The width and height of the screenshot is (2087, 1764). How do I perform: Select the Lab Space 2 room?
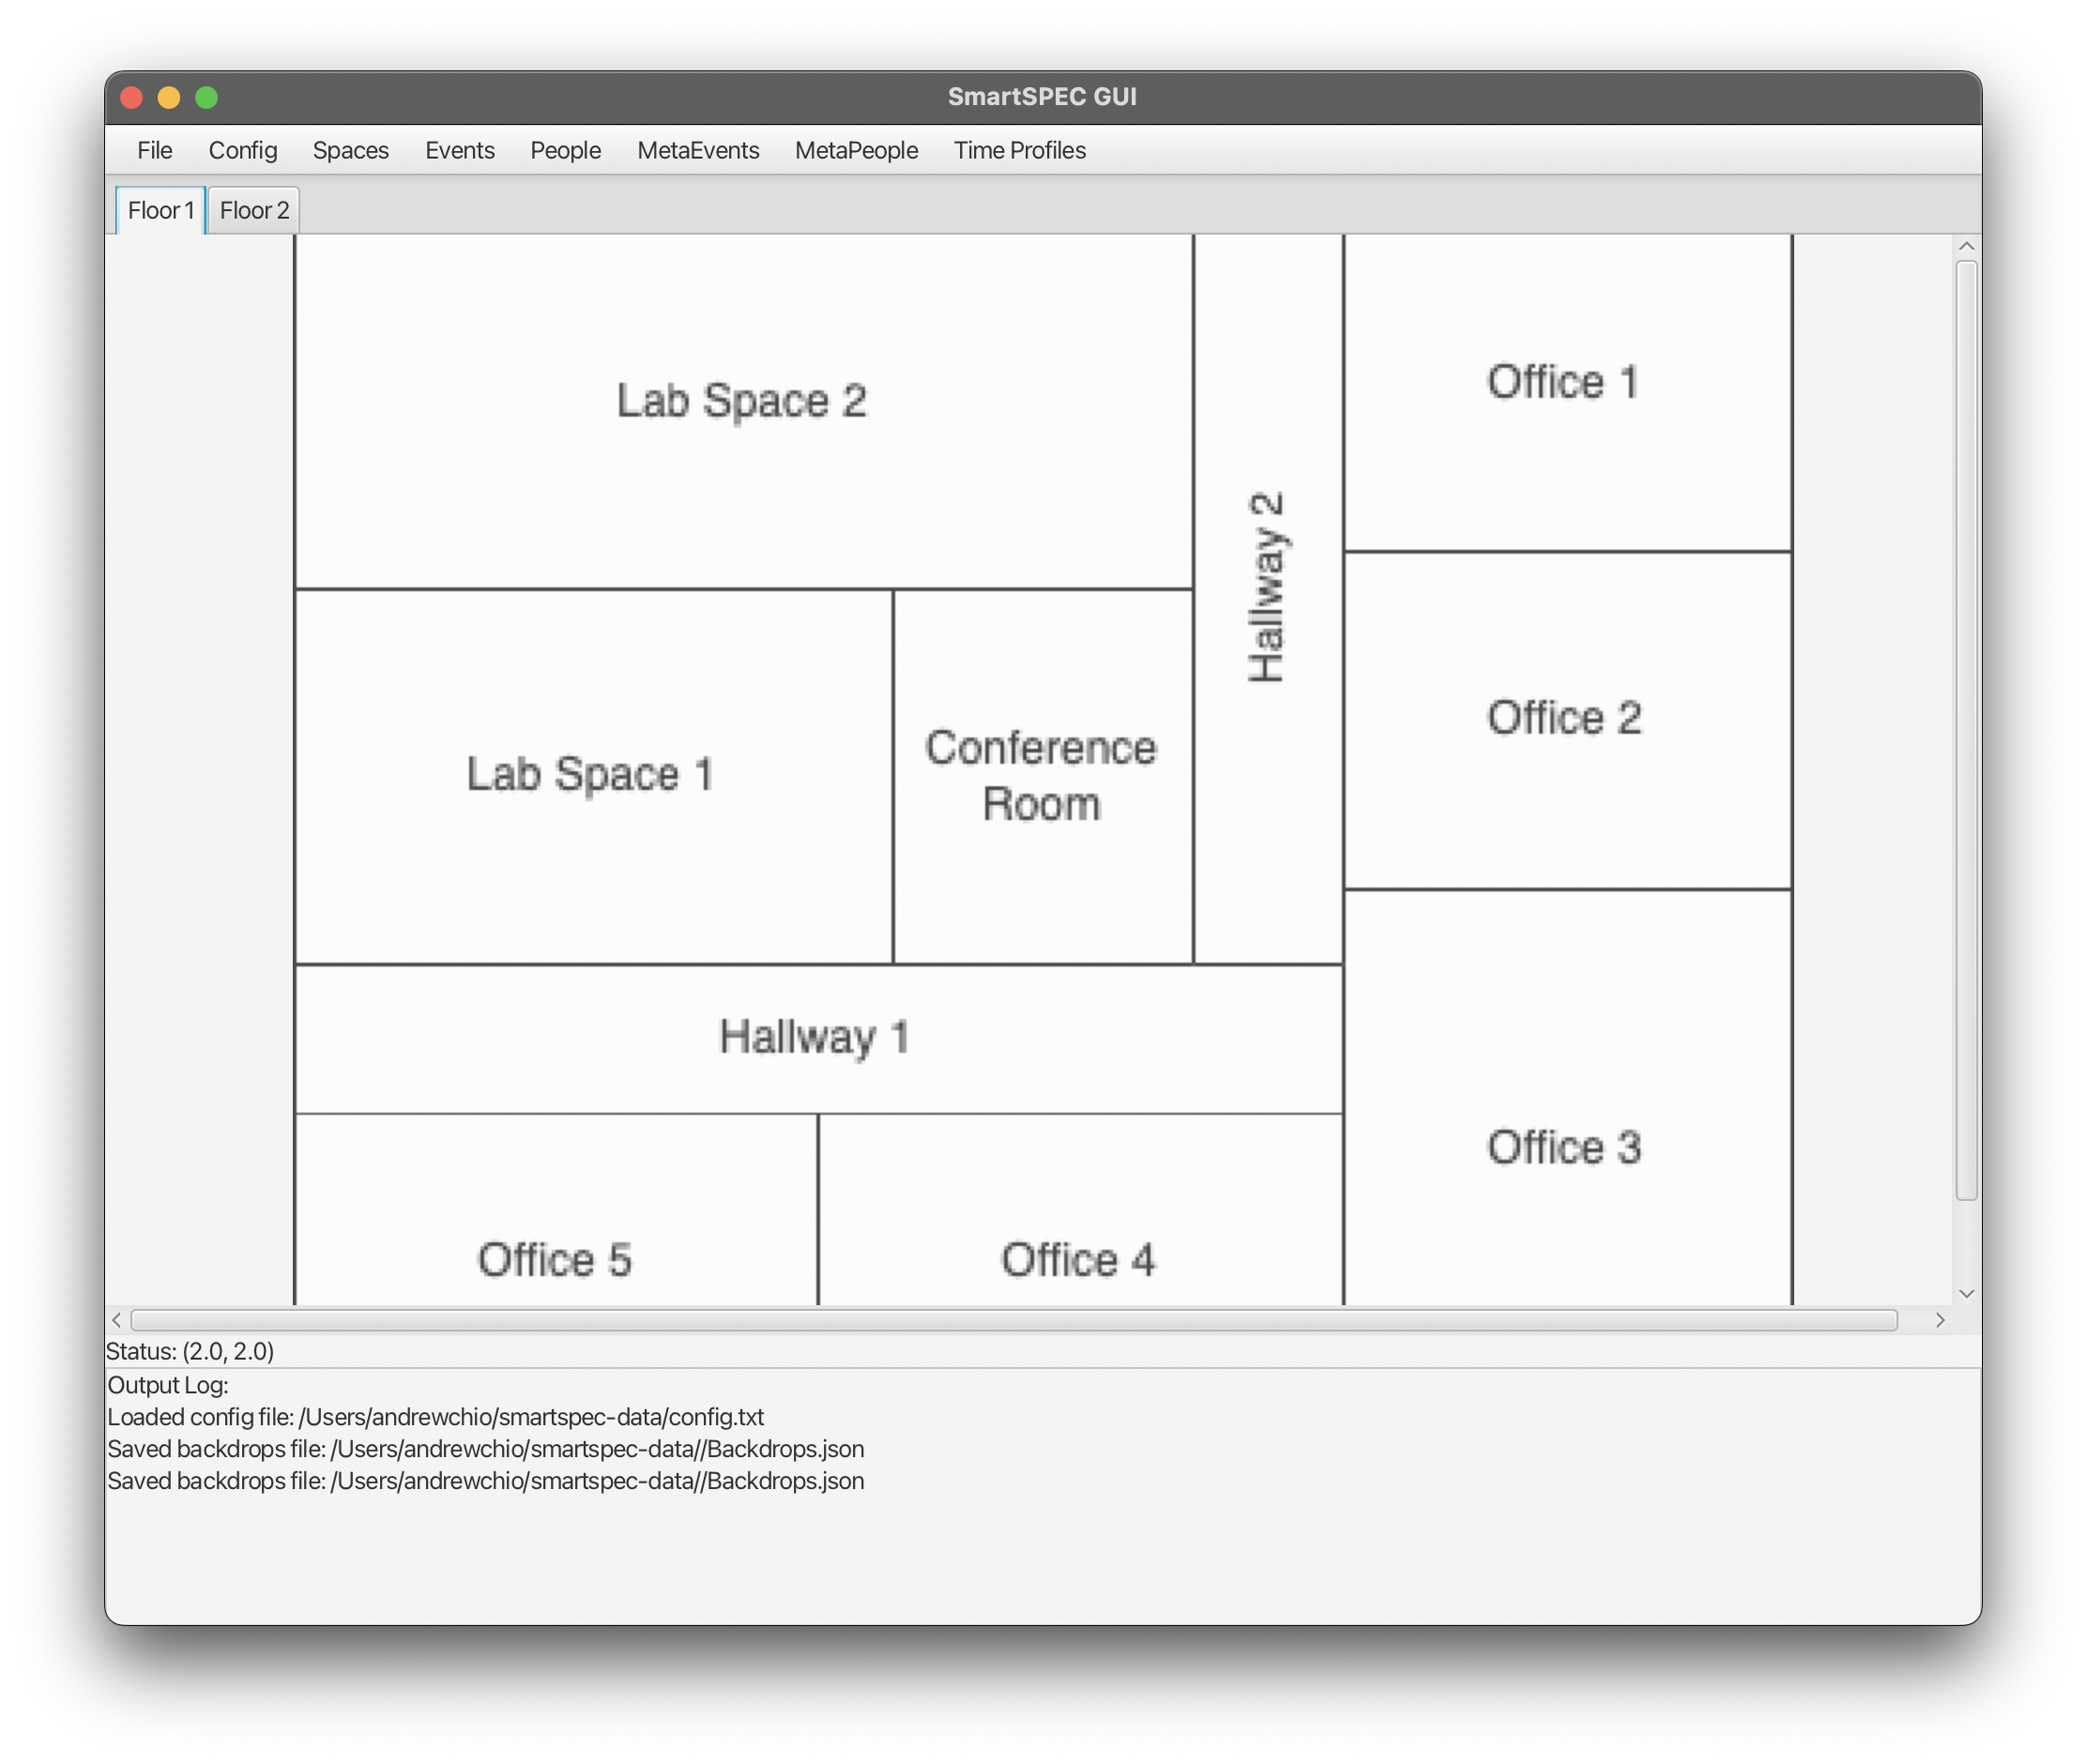point(743,411)
